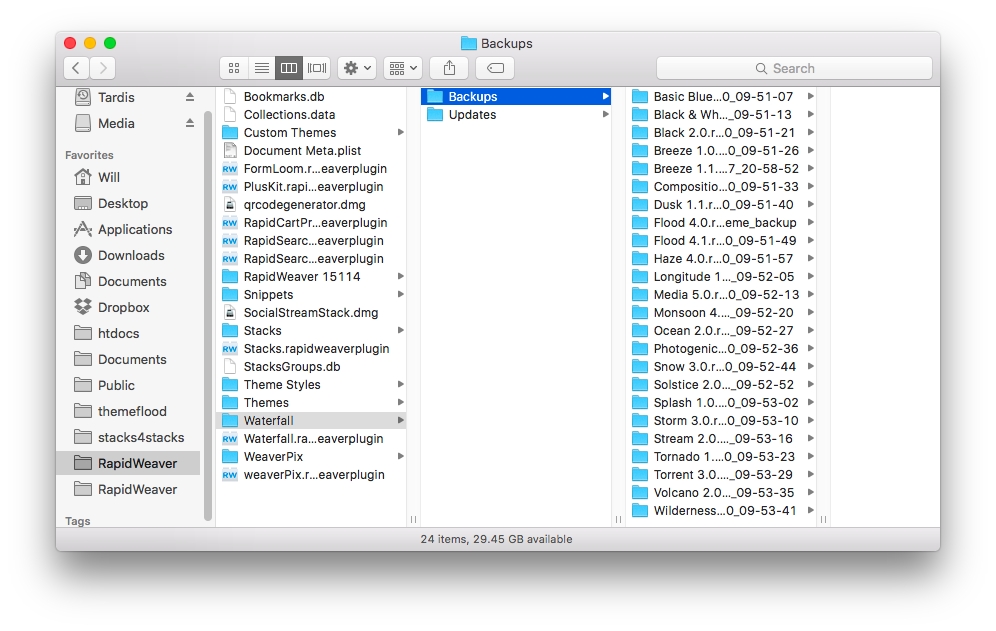Open stacks4stacks folder in sidebar

coord(140,438)
